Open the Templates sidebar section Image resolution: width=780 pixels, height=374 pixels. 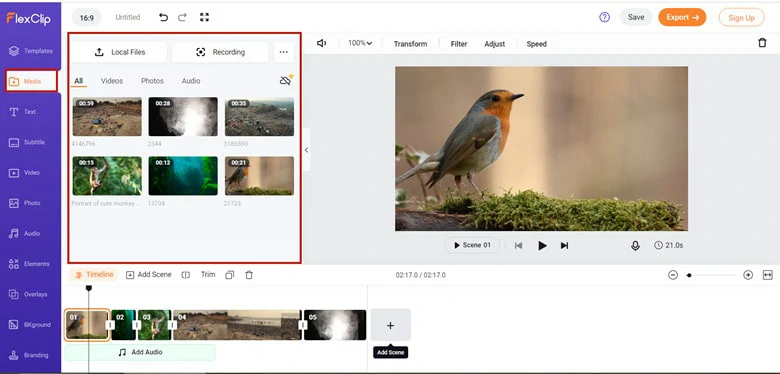[x=30, y=51]
